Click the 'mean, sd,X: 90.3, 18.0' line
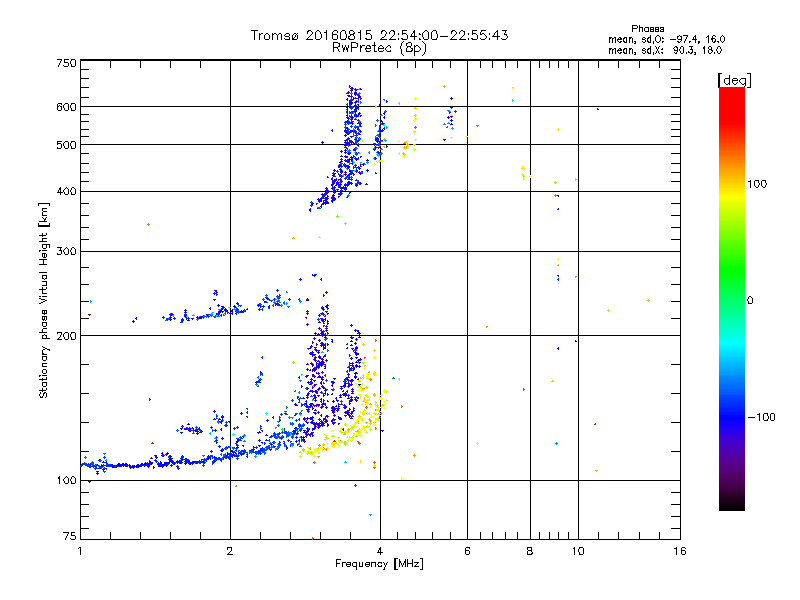 point(665,50)
